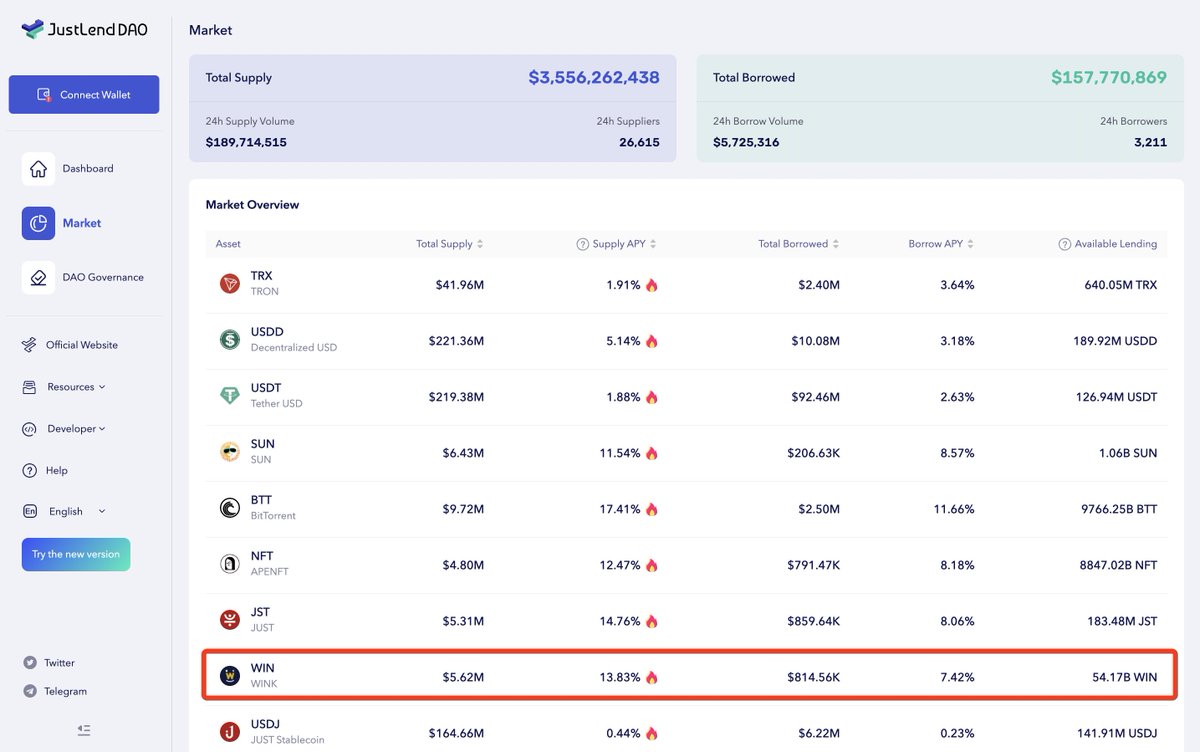Click the Twitter bird icon

[x=30, y=663]
